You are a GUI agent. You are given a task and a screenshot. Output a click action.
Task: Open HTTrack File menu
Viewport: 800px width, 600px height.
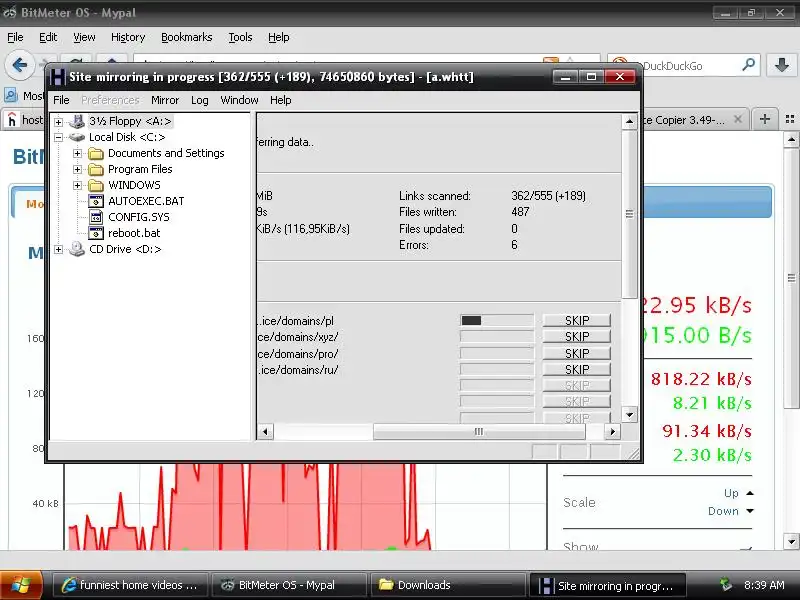[x=61, y=100]
